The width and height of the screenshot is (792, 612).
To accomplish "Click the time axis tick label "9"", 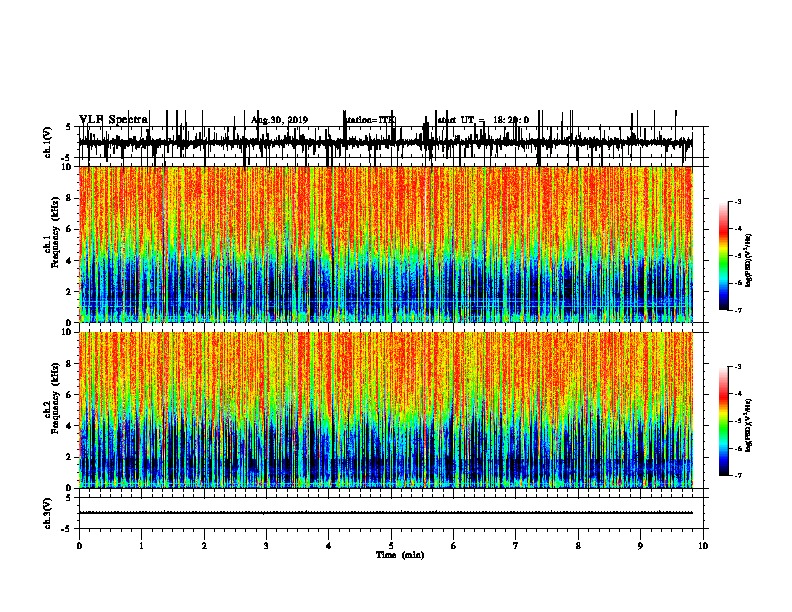I will [640, 546].
